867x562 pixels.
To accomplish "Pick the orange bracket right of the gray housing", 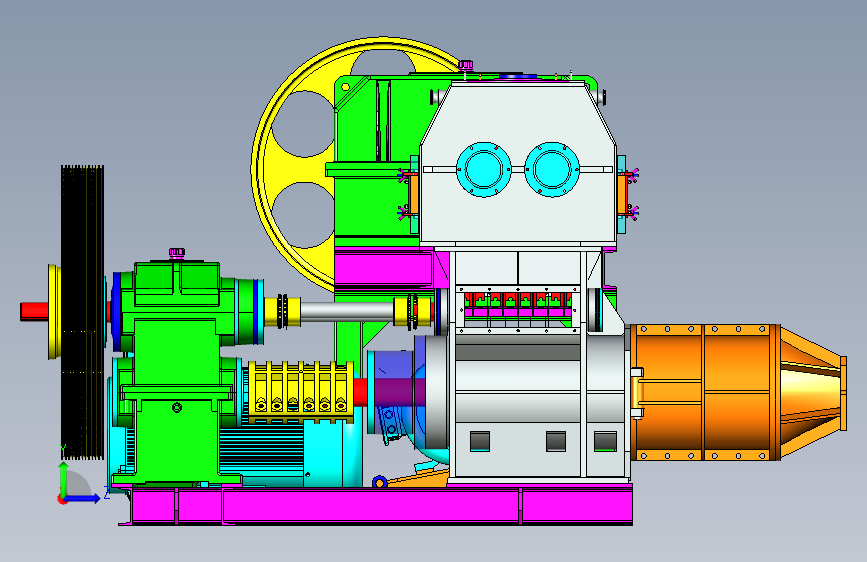I will point(622,194).
